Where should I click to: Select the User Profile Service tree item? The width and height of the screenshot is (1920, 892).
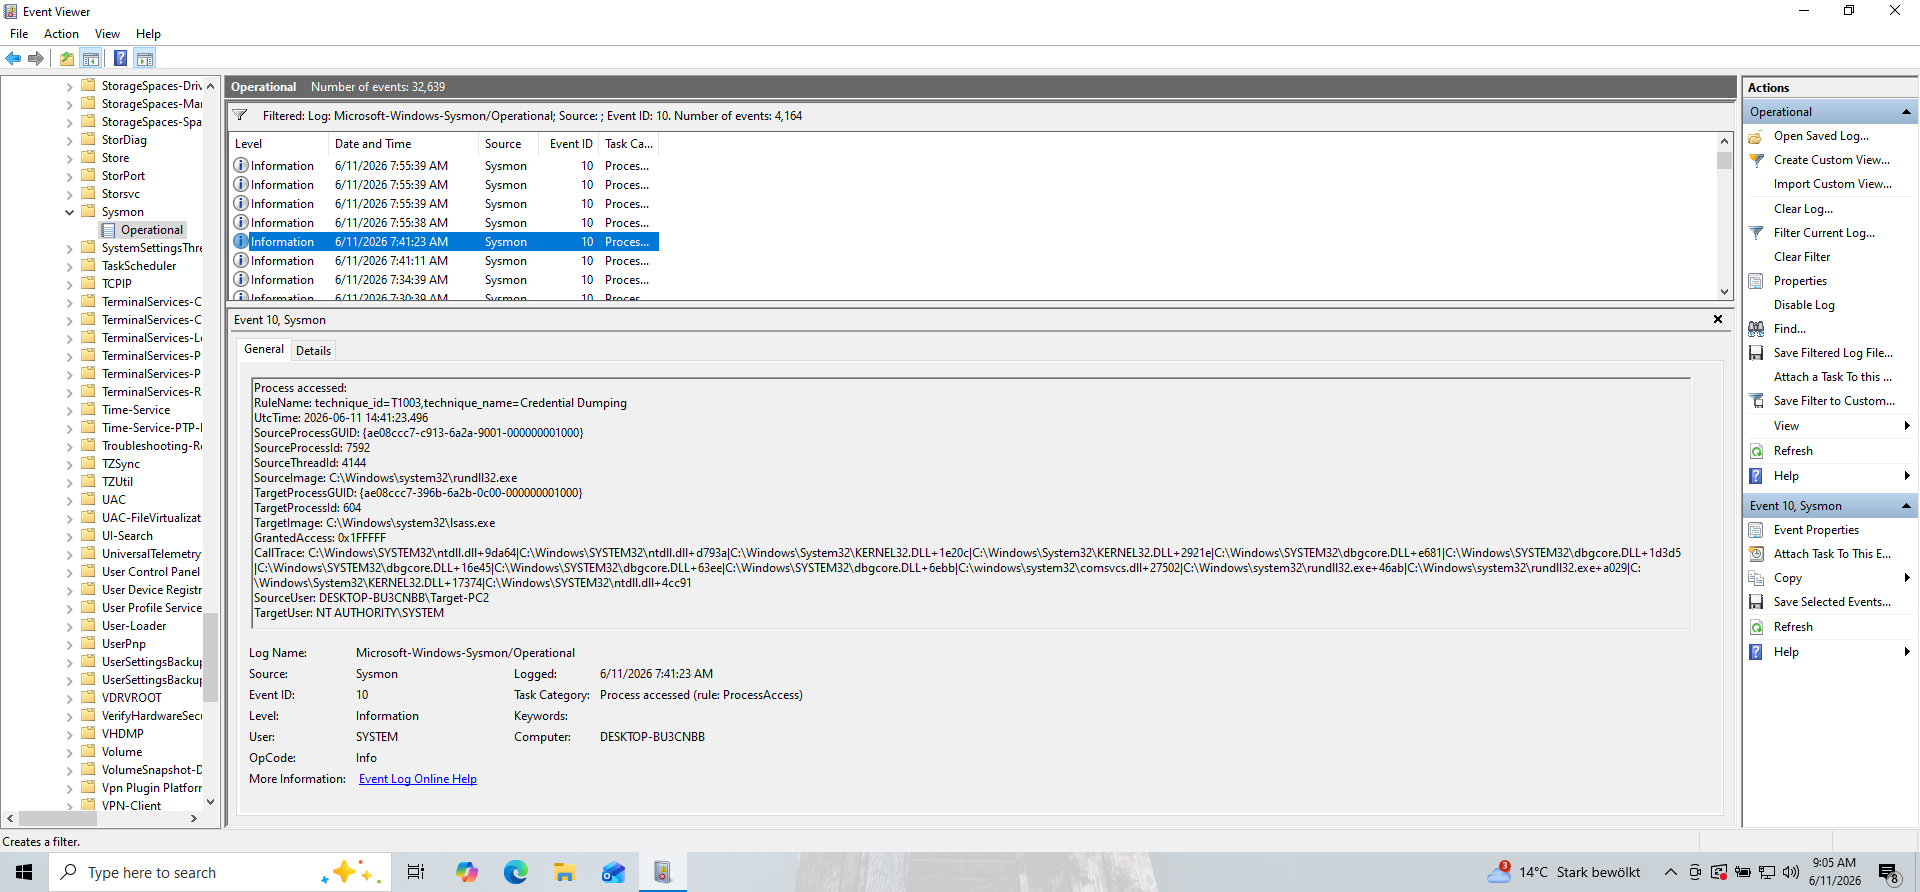click(x=151, y=608)
